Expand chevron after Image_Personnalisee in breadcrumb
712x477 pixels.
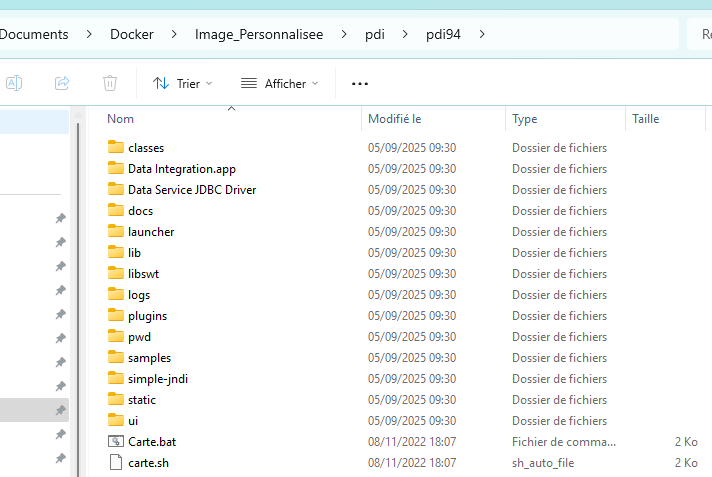344,35
